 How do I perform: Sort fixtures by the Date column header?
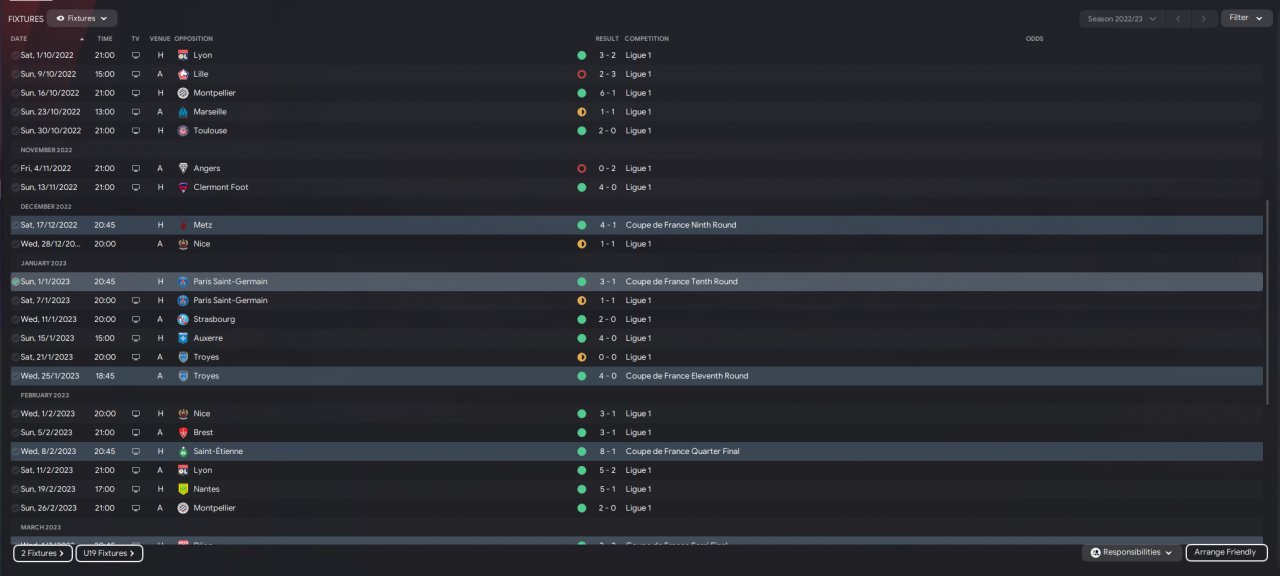20,39
